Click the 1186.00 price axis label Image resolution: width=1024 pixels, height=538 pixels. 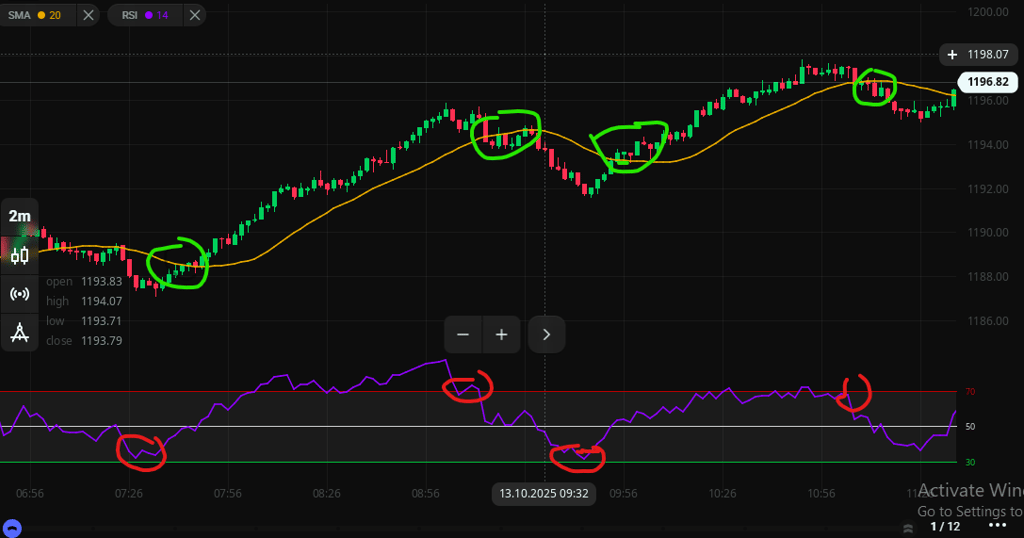[988, 321]
